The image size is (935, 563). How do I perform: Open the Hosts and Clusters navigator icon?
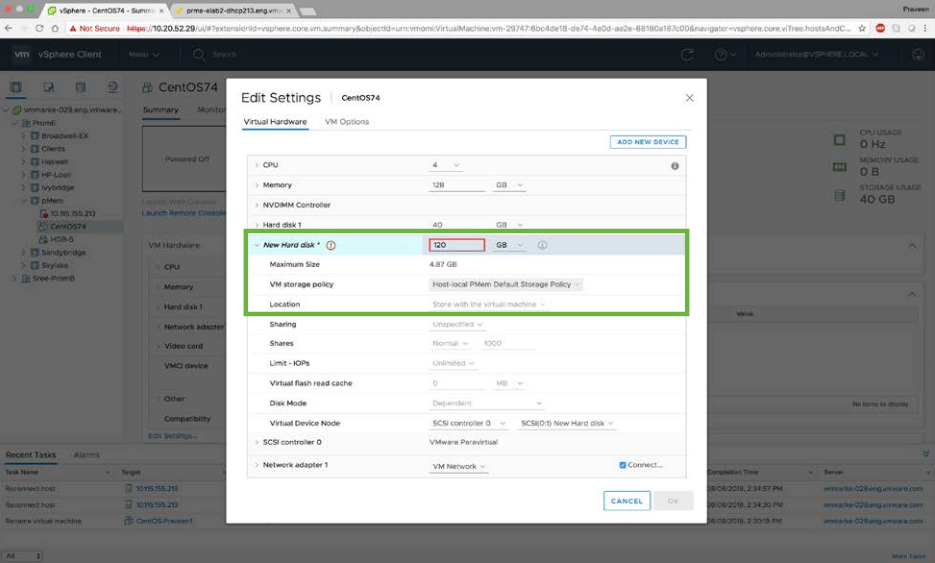(16, 87)
